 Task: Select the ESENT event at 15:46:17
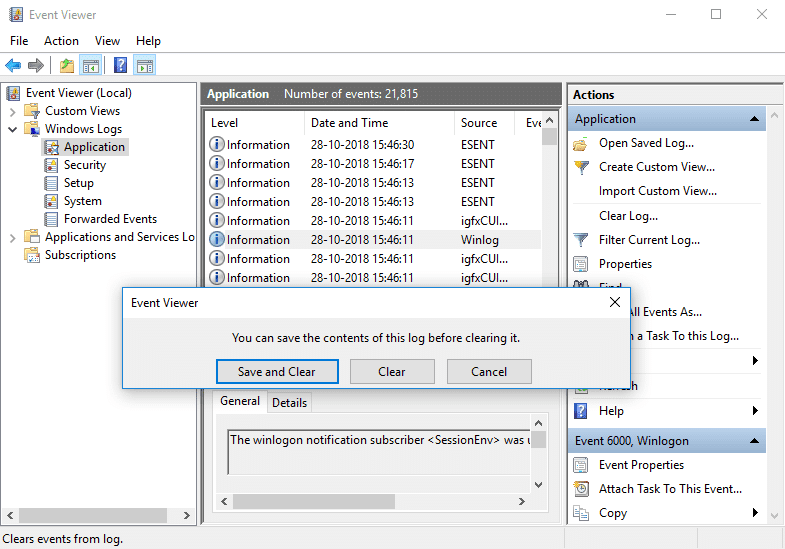coord(373,164)
